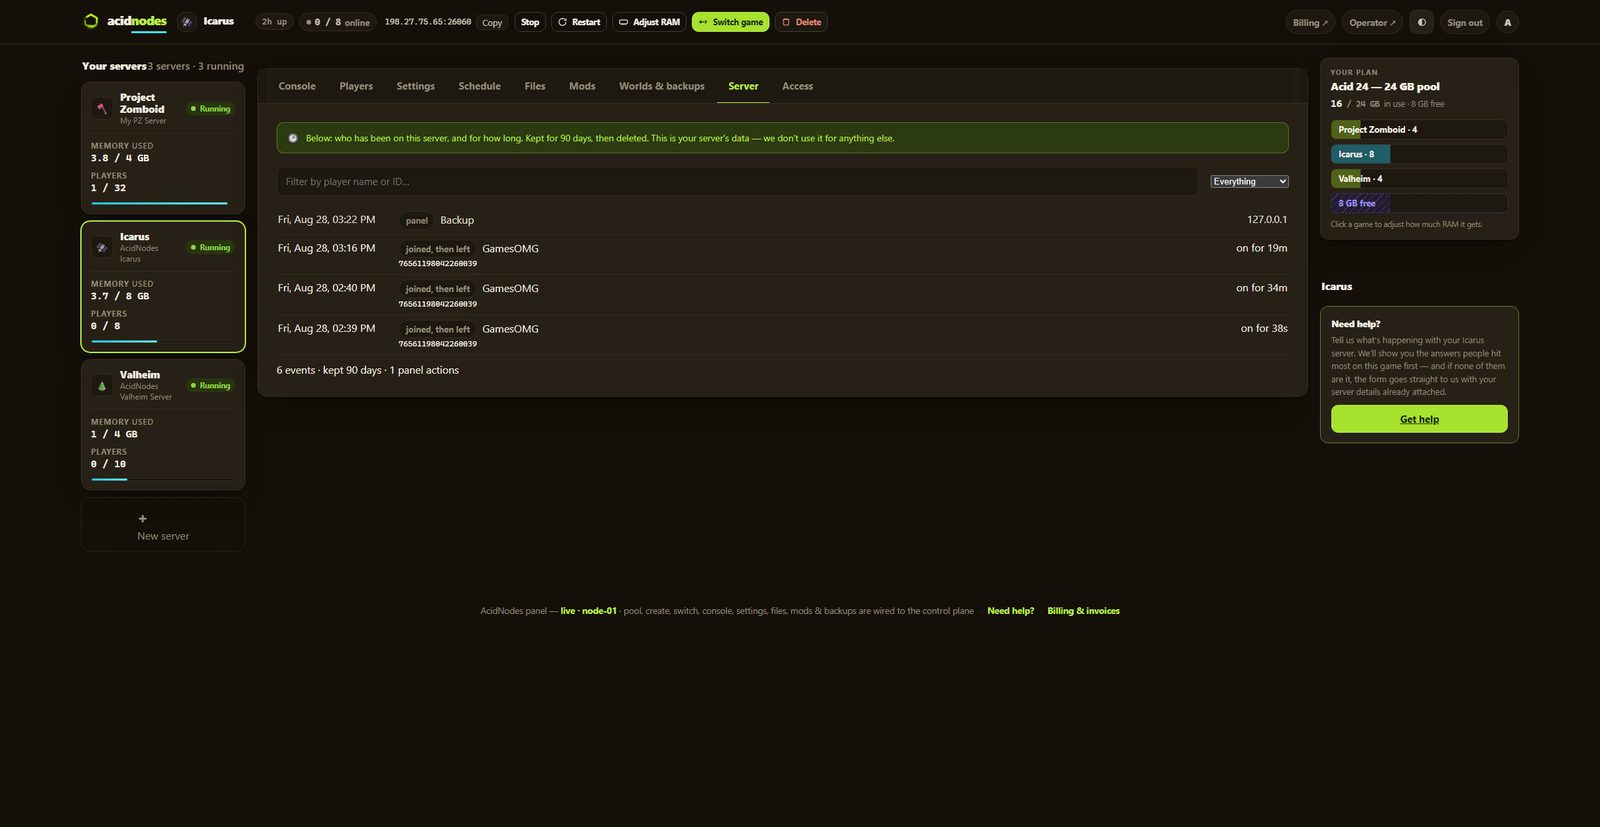Click the Backup panel event entry
The height and width of the screenshot is (827, 1600).
[x=782, y=220]
